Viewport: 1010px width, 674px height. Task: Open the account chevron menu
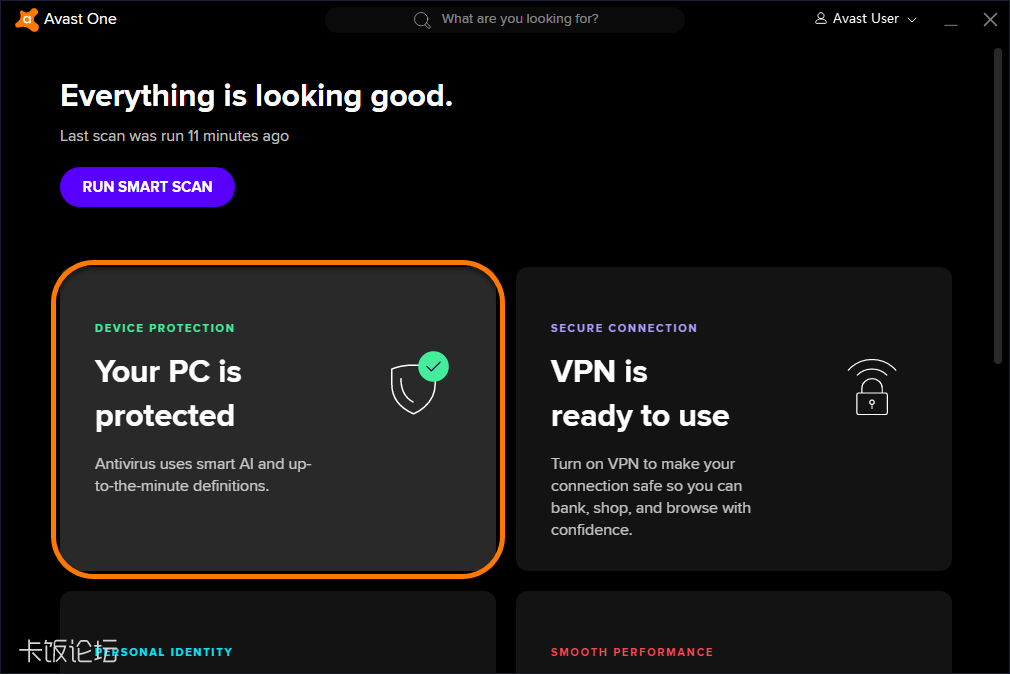pyautogui.click(x=913, y=19)
